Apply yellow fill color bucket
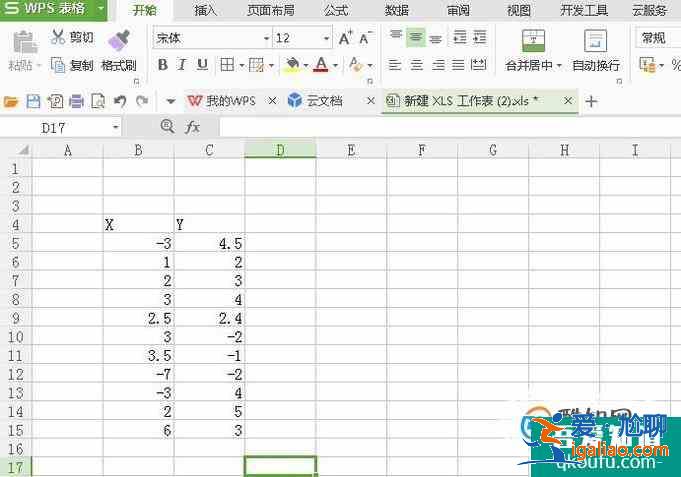Viewport: 681px width, 477px height. 292,65
